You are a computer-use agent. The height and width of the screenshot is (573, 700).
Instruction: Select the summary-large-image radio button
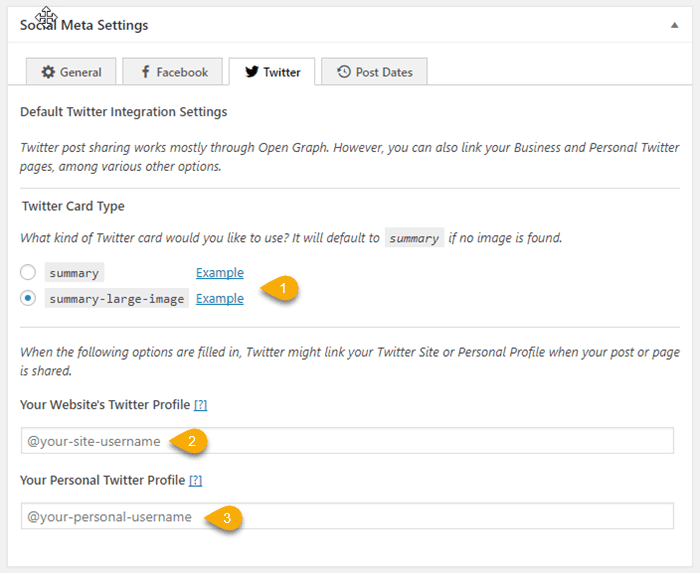click(x=28, y=298)
